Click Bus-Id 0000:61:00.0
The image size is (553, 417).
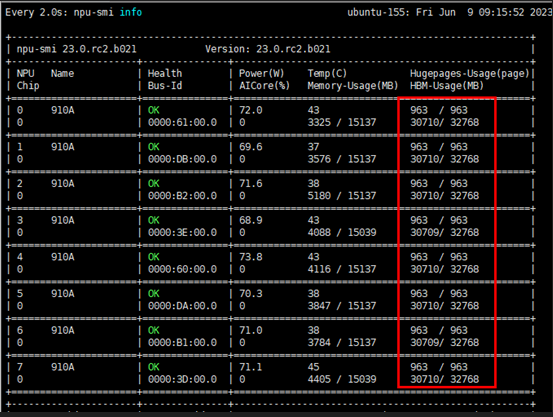[x=182, y=122]
